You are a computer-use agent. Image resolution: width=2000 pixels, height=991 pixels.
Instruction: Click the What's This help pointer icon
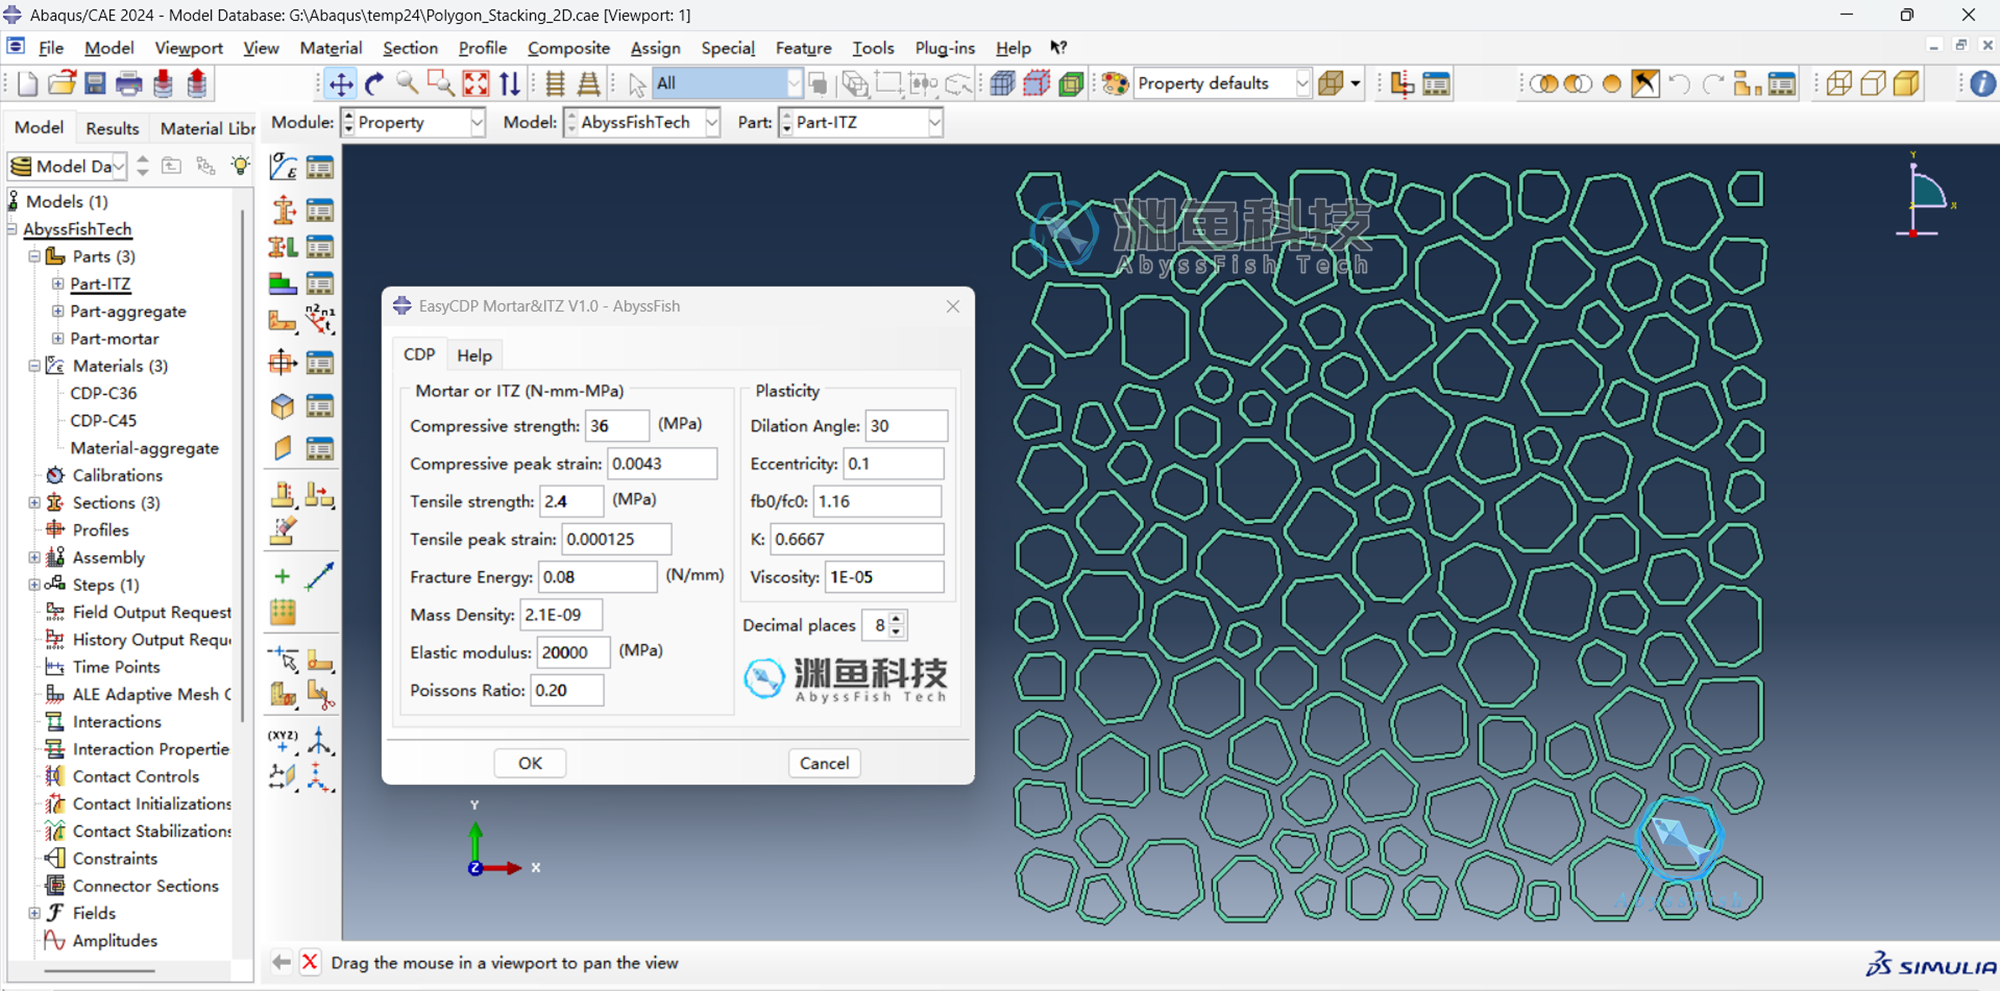coord(1058,47)
